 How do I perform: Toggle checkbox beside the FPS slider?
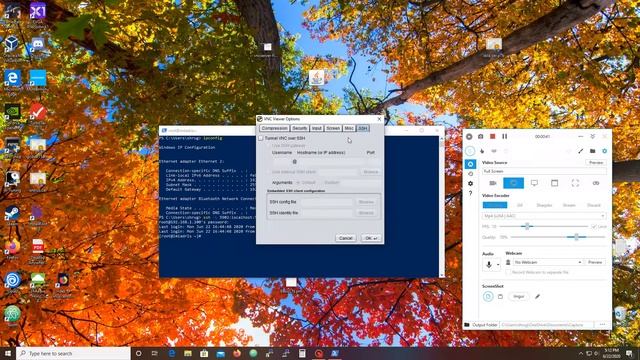(x=594, y=226)
